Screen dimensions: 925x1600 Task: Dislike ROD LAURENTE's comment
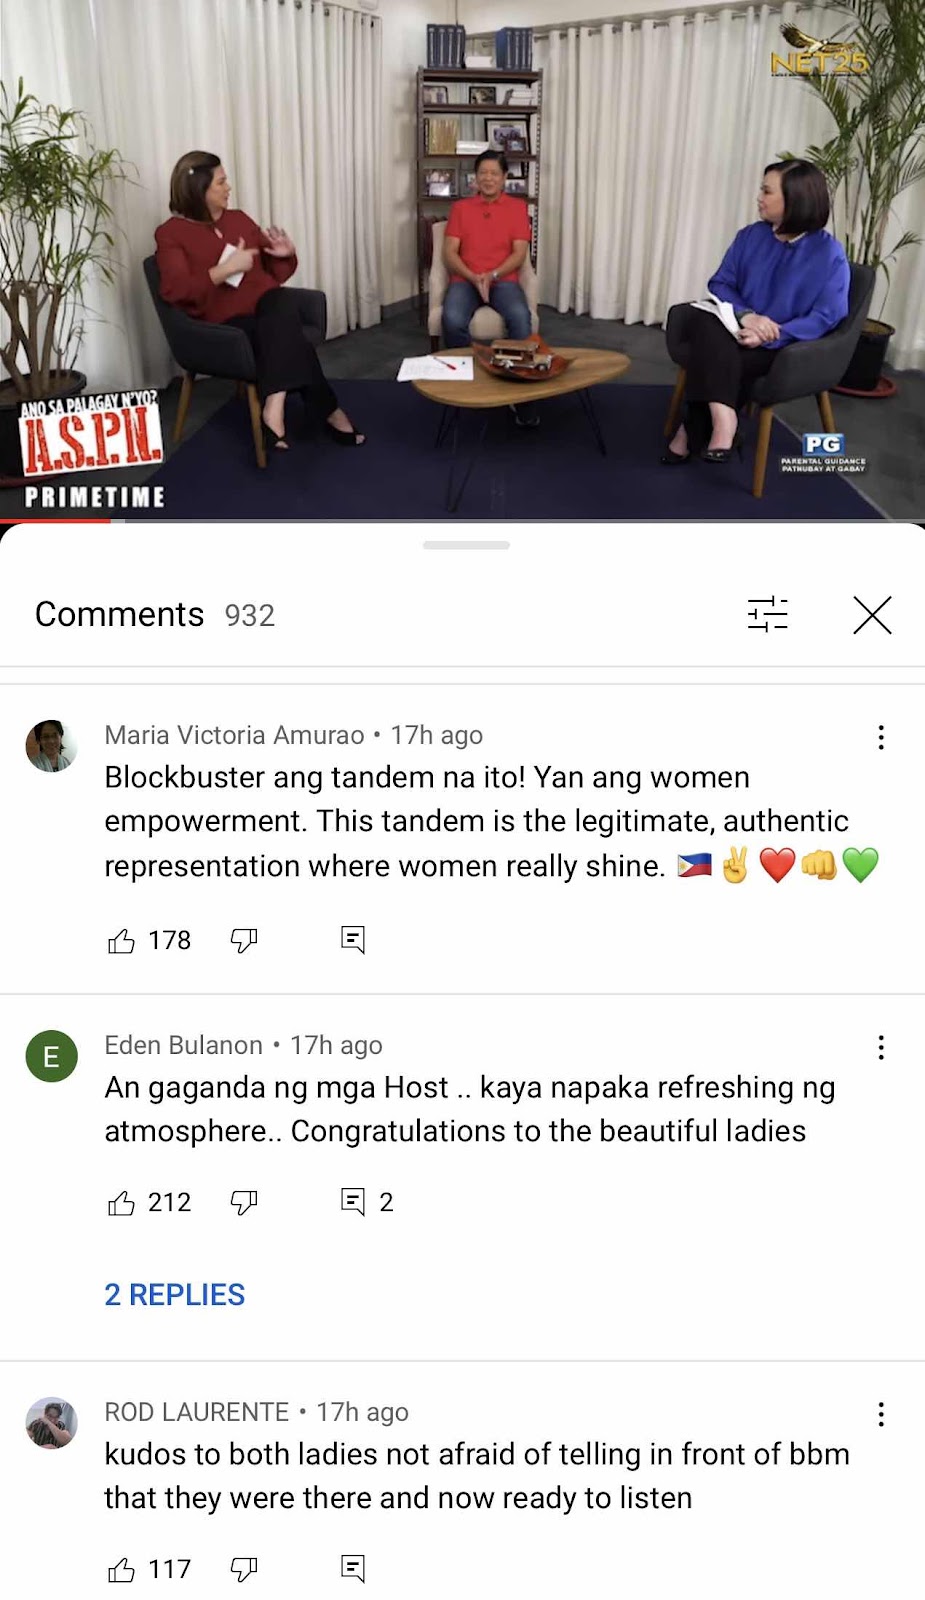244,1569
